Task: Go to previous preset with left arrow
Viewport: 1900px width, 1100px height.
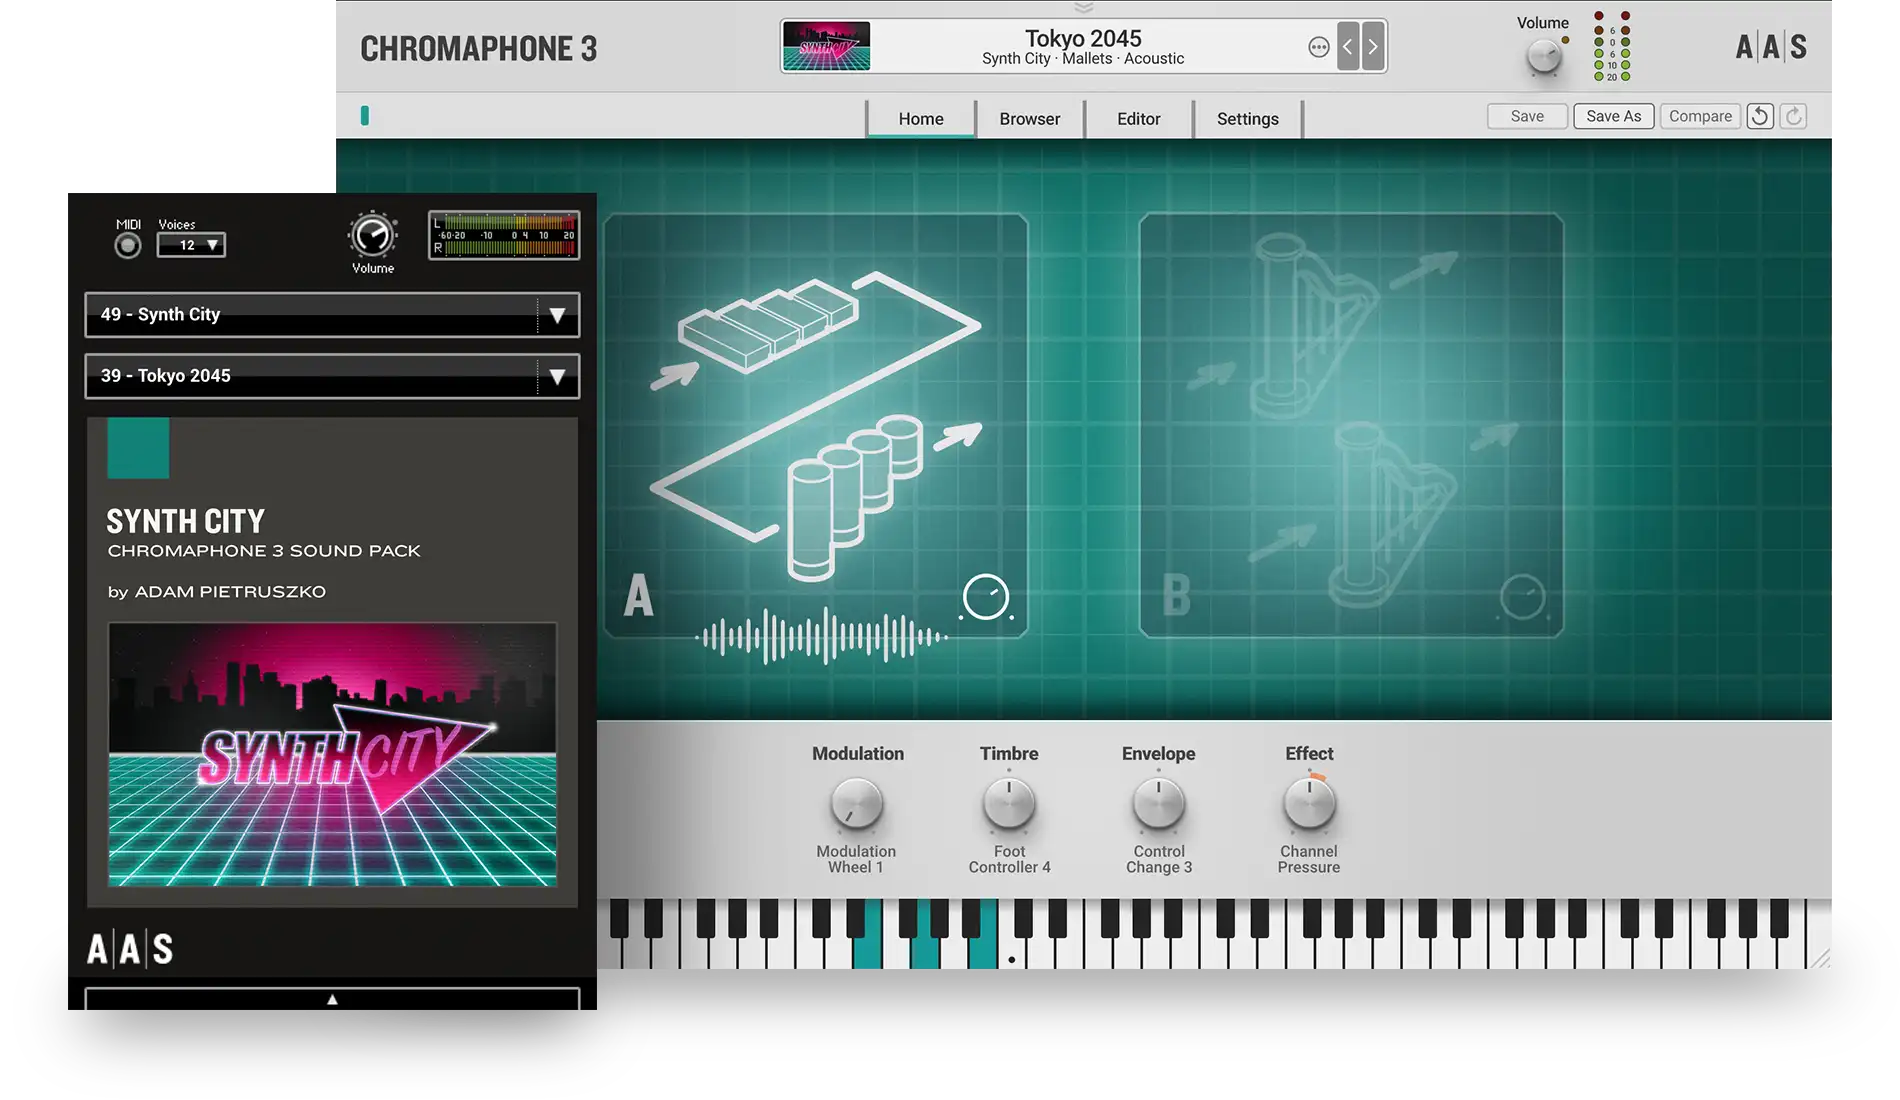Action: 1348,47
